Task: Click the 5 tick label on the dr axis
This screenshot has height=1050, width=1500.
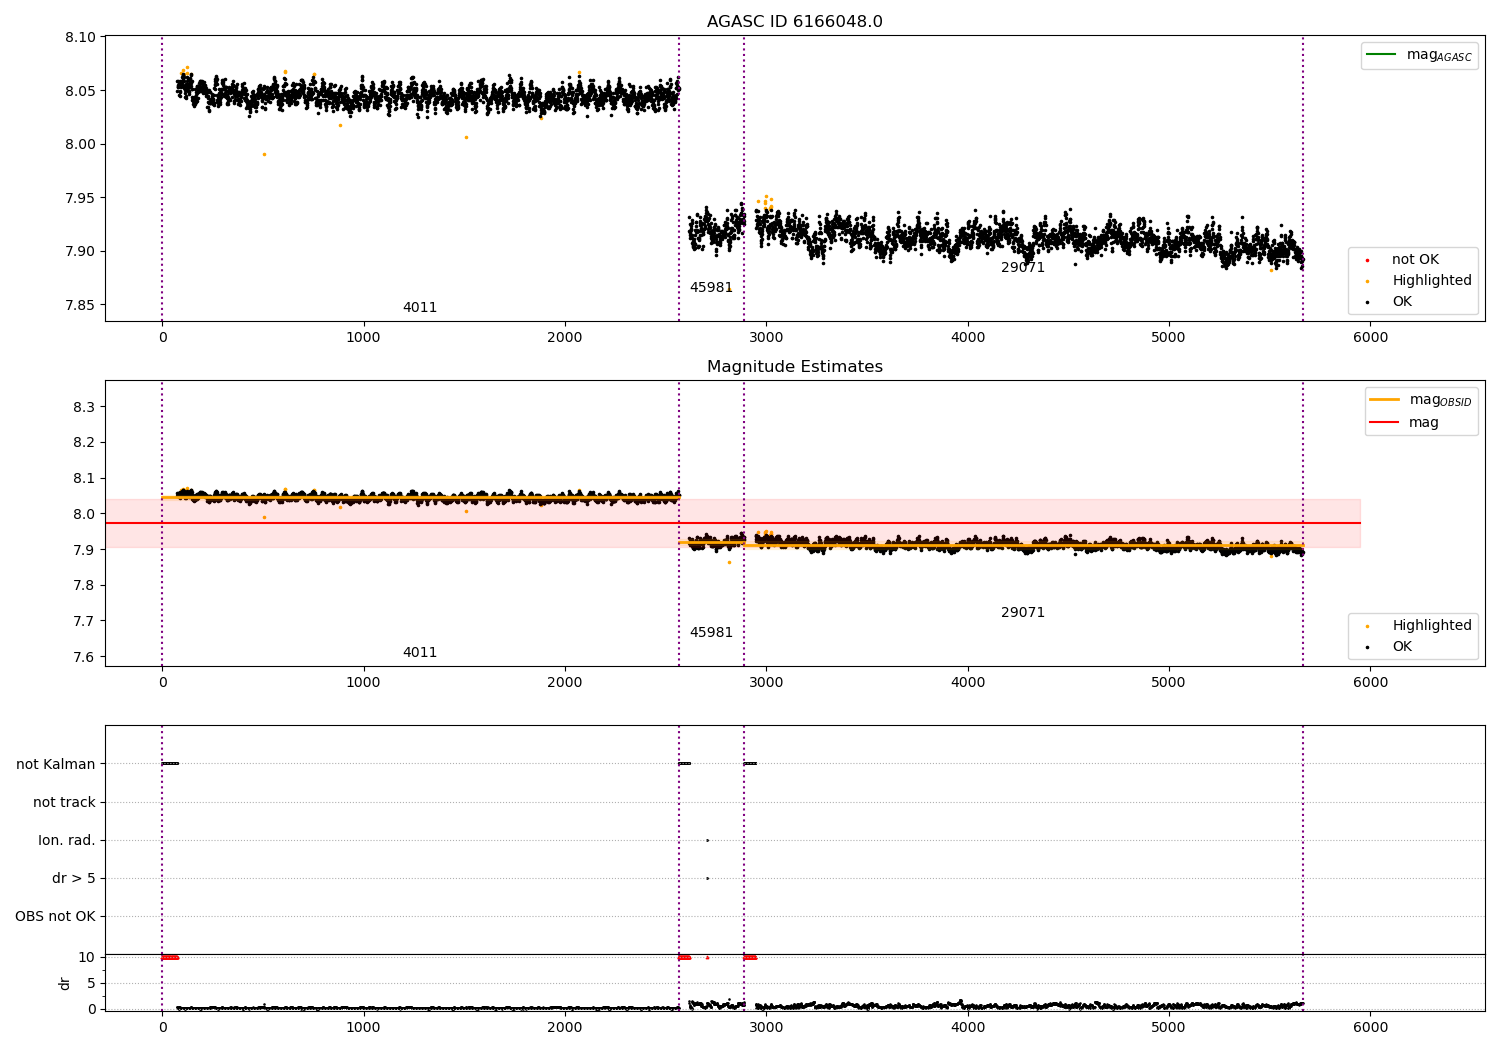Action: click(x=91, y=984)
